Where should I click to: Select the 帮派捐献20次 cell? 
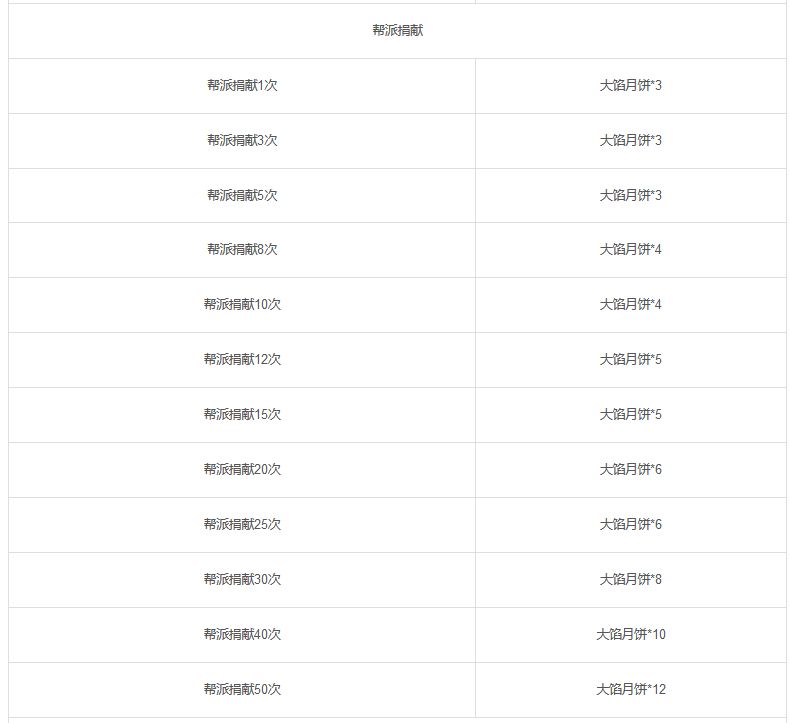pyautogui.click(x=242, y=470)
